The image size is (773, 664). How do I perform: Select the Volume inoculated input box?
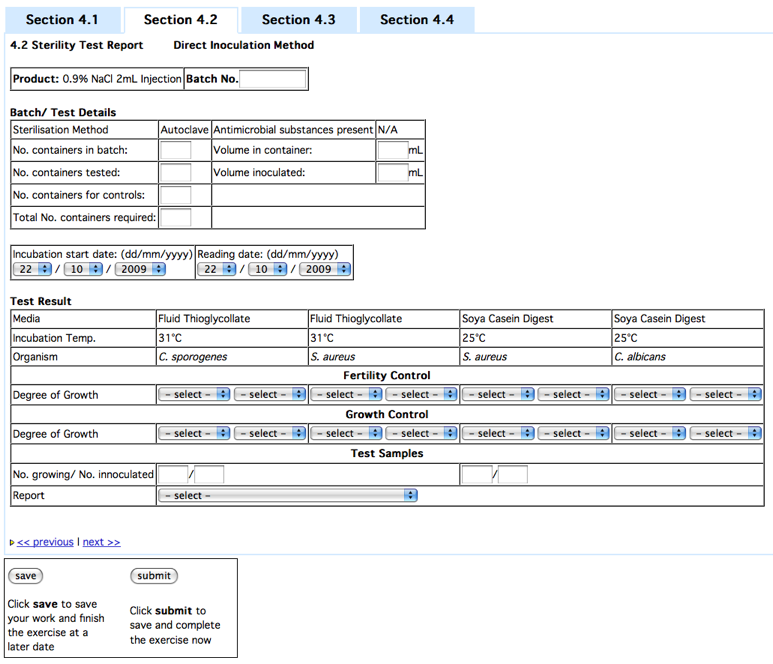point(392,173)
